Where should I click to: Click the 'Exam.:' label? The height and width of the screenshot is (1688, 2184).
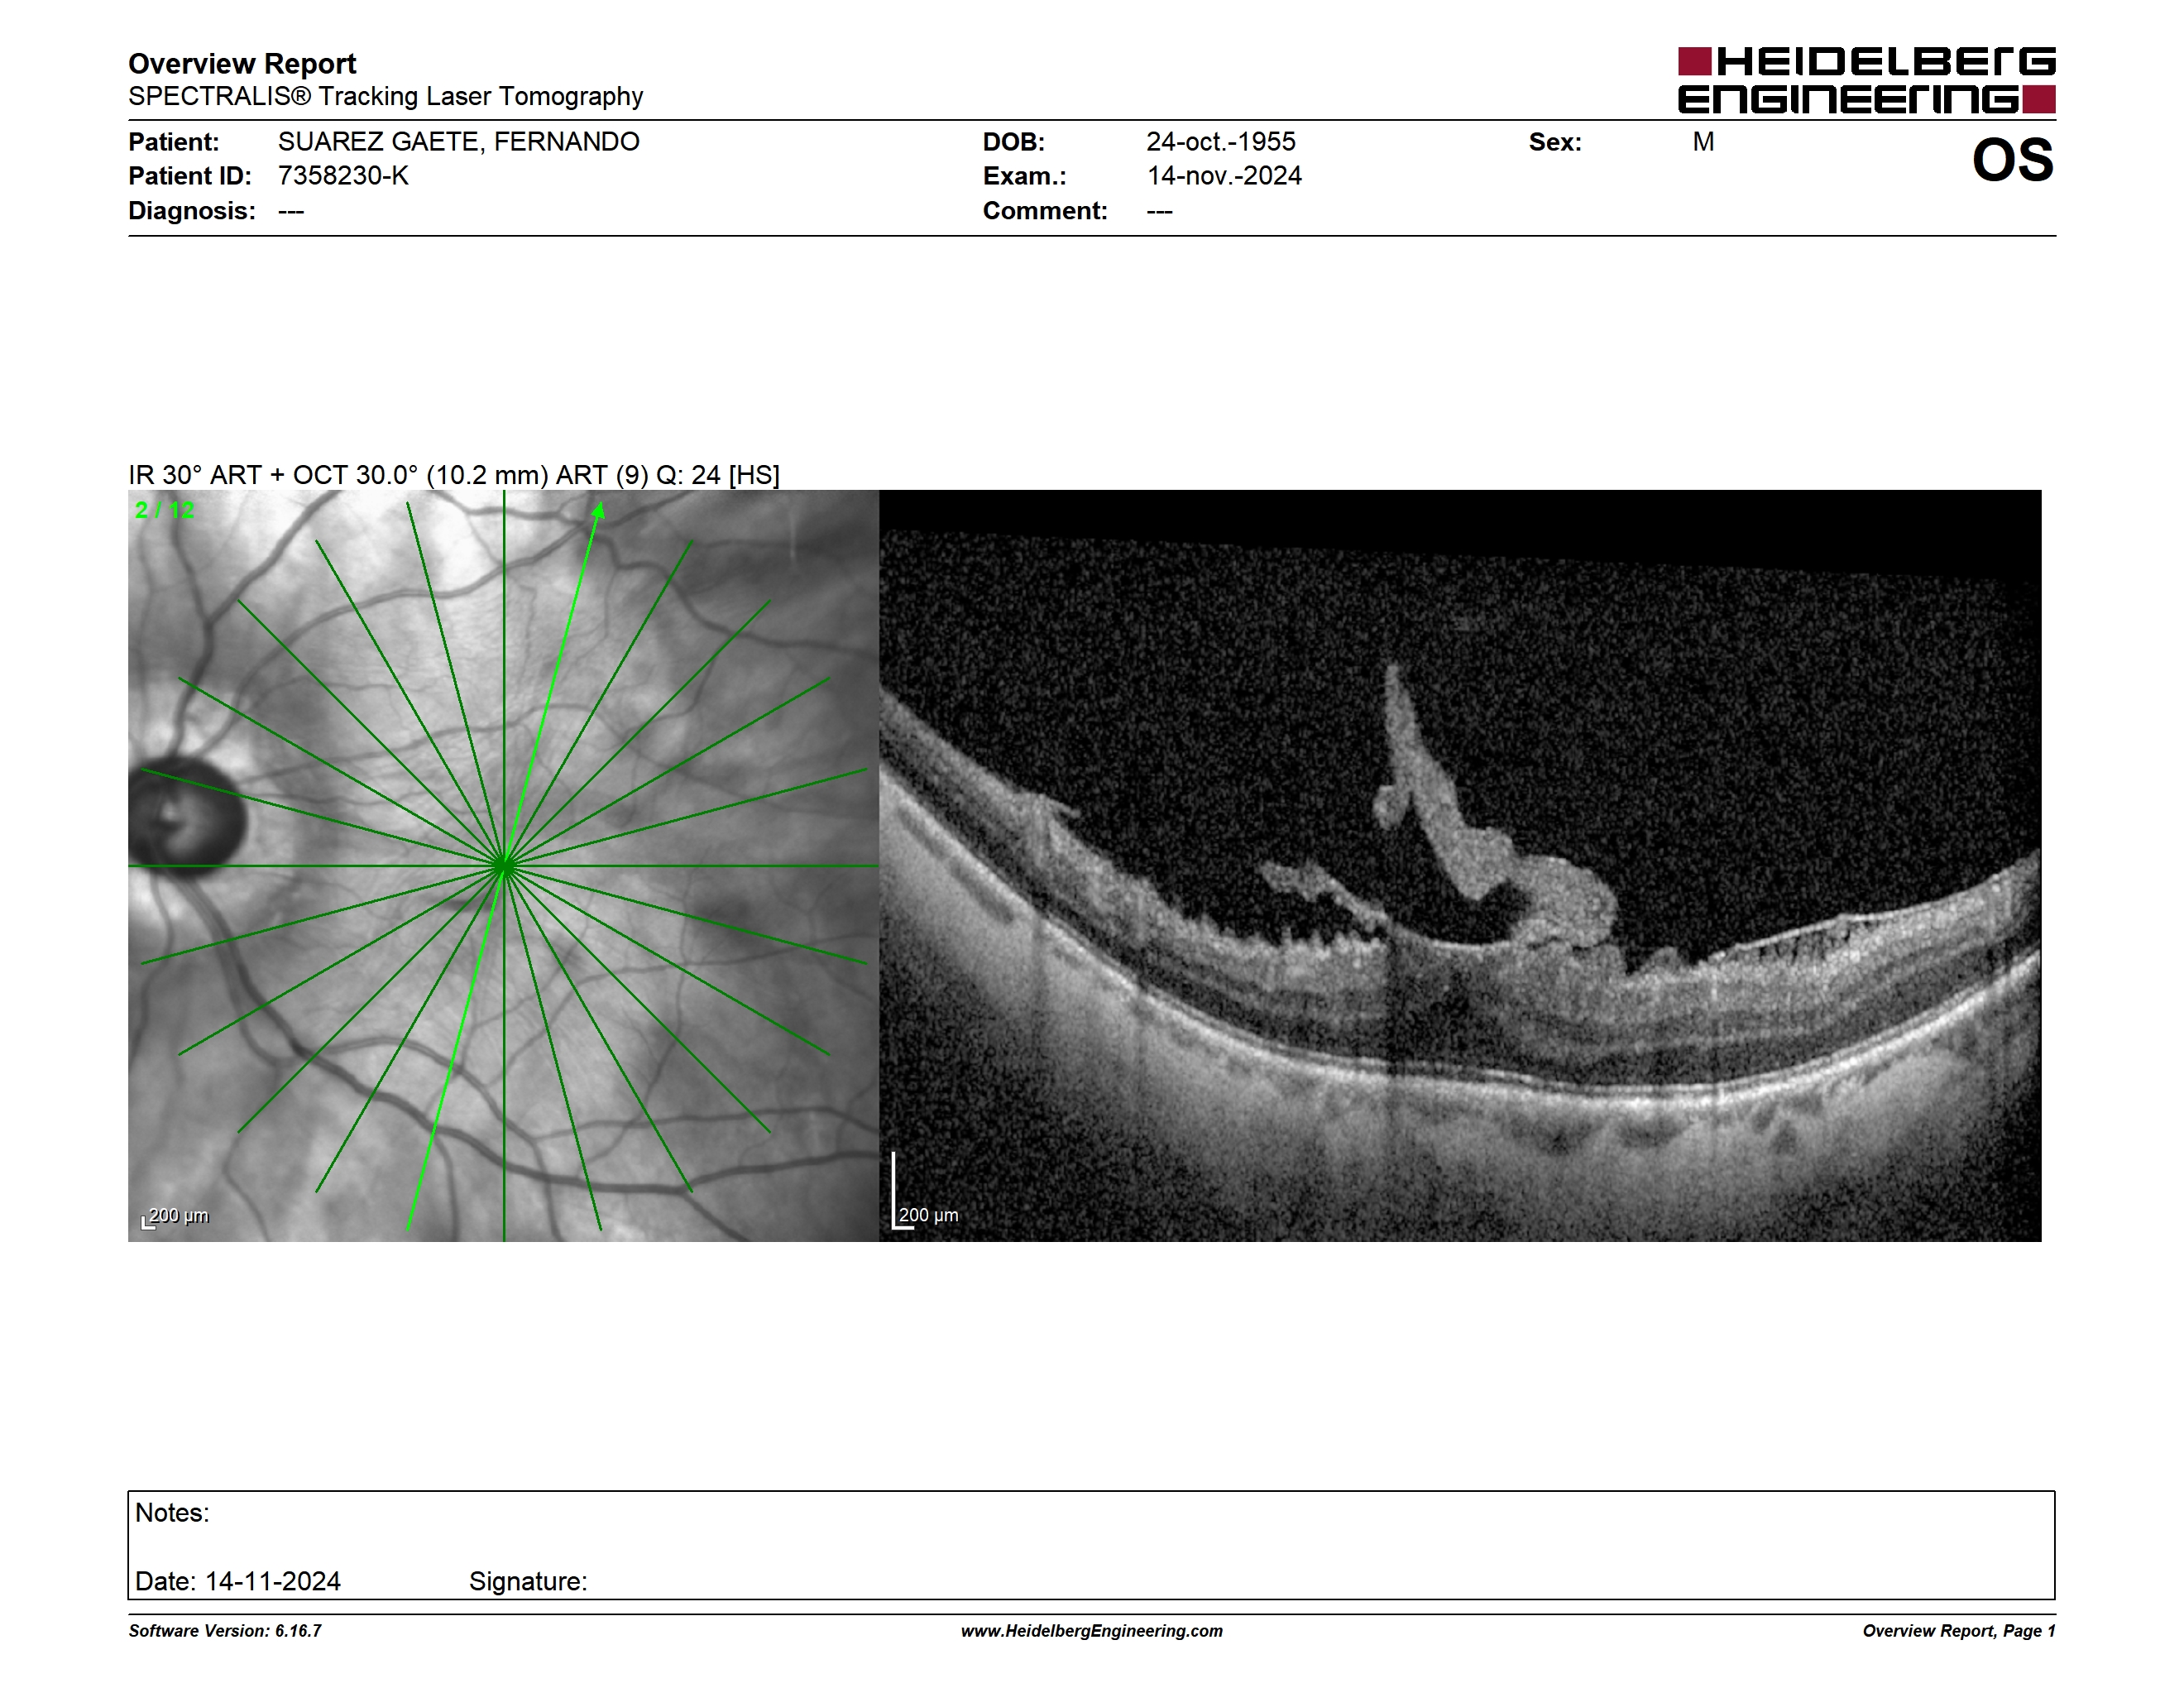1025,176
